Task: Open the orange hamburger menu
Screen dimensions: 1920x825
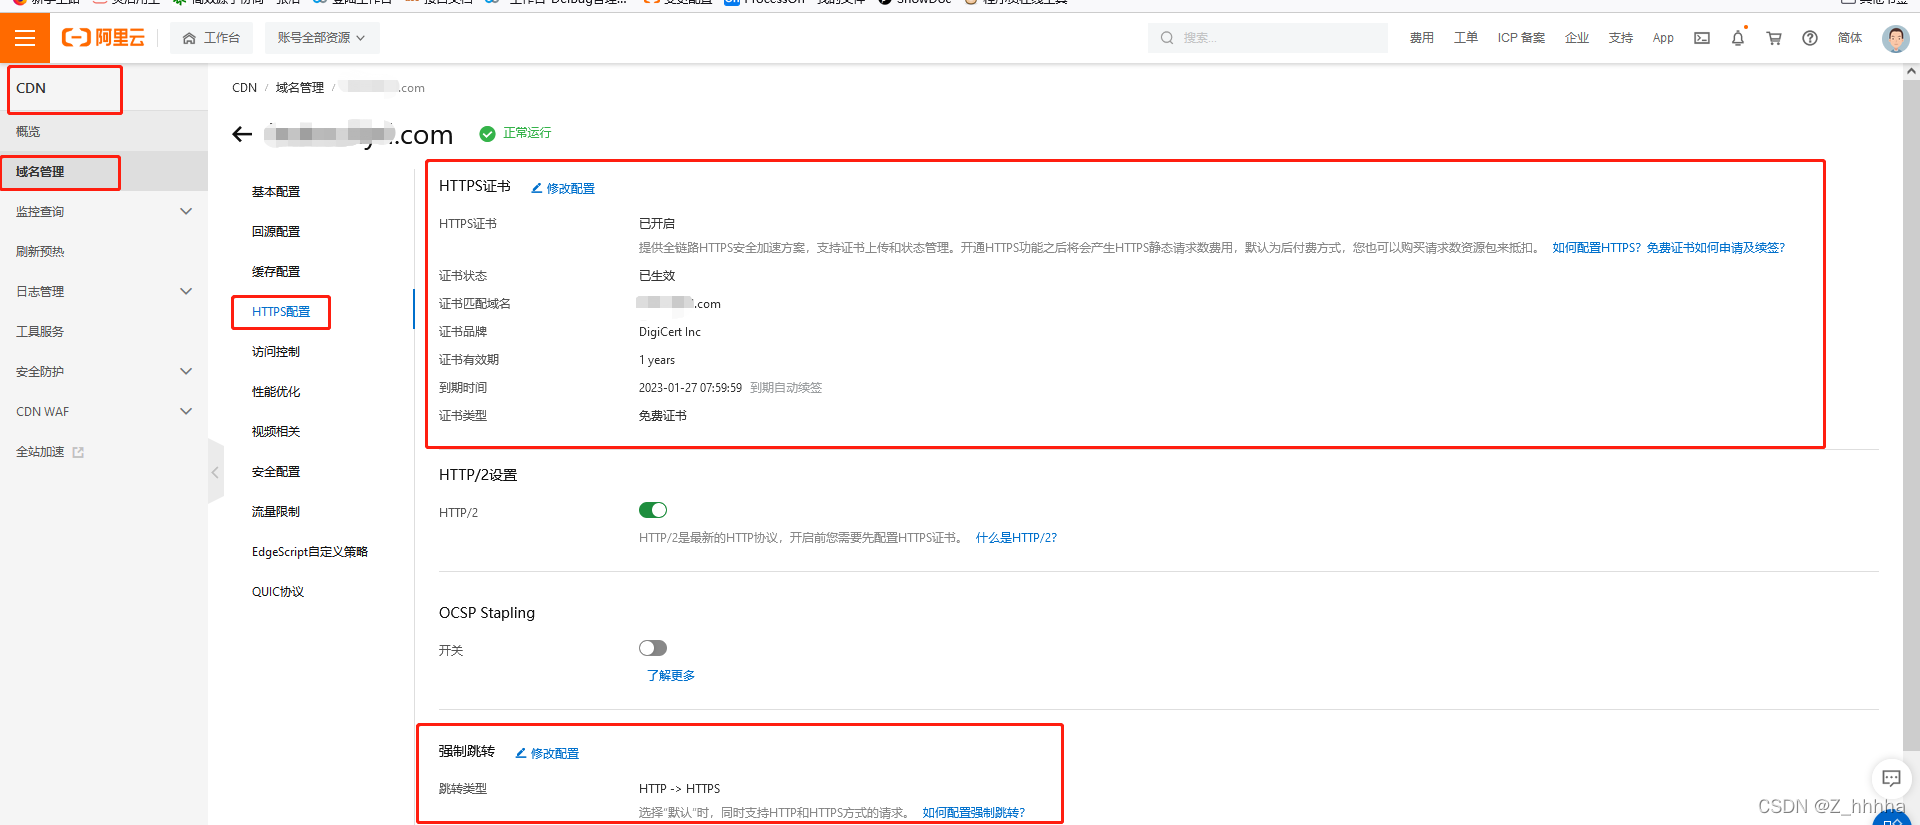Action: click(x=25, y=38)
